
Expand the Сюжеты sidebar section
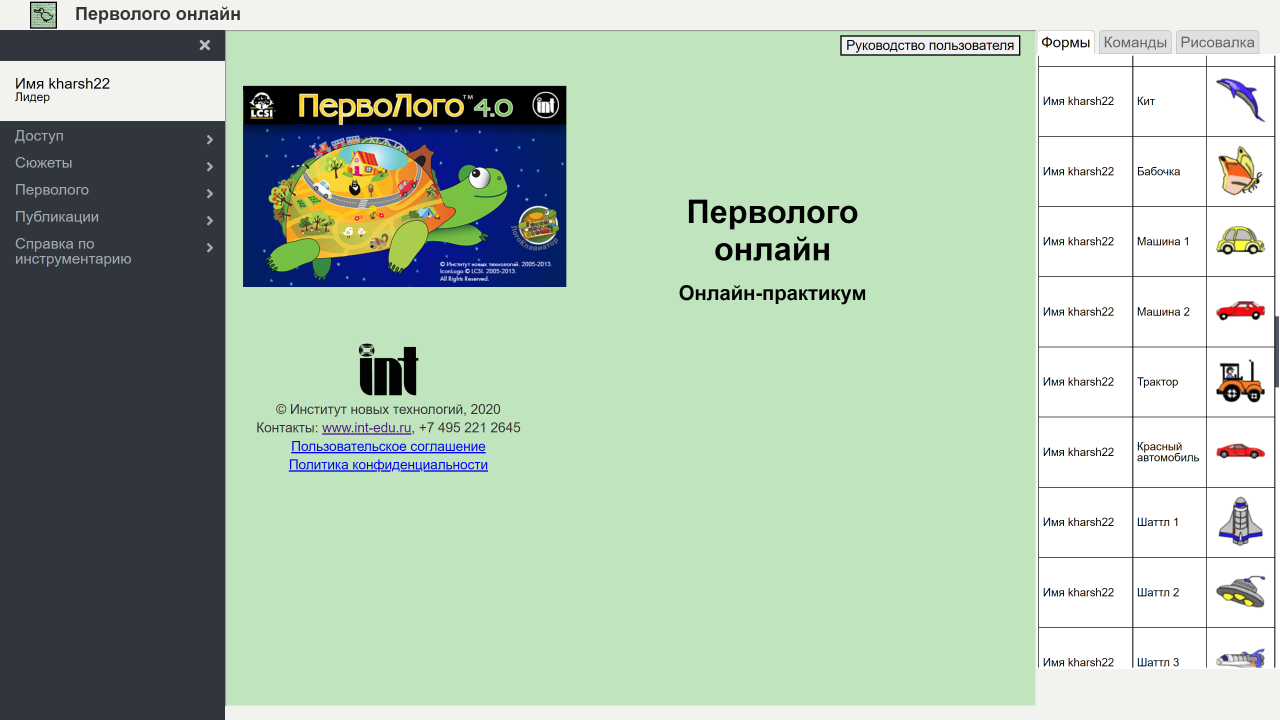[x=112, y=164]
